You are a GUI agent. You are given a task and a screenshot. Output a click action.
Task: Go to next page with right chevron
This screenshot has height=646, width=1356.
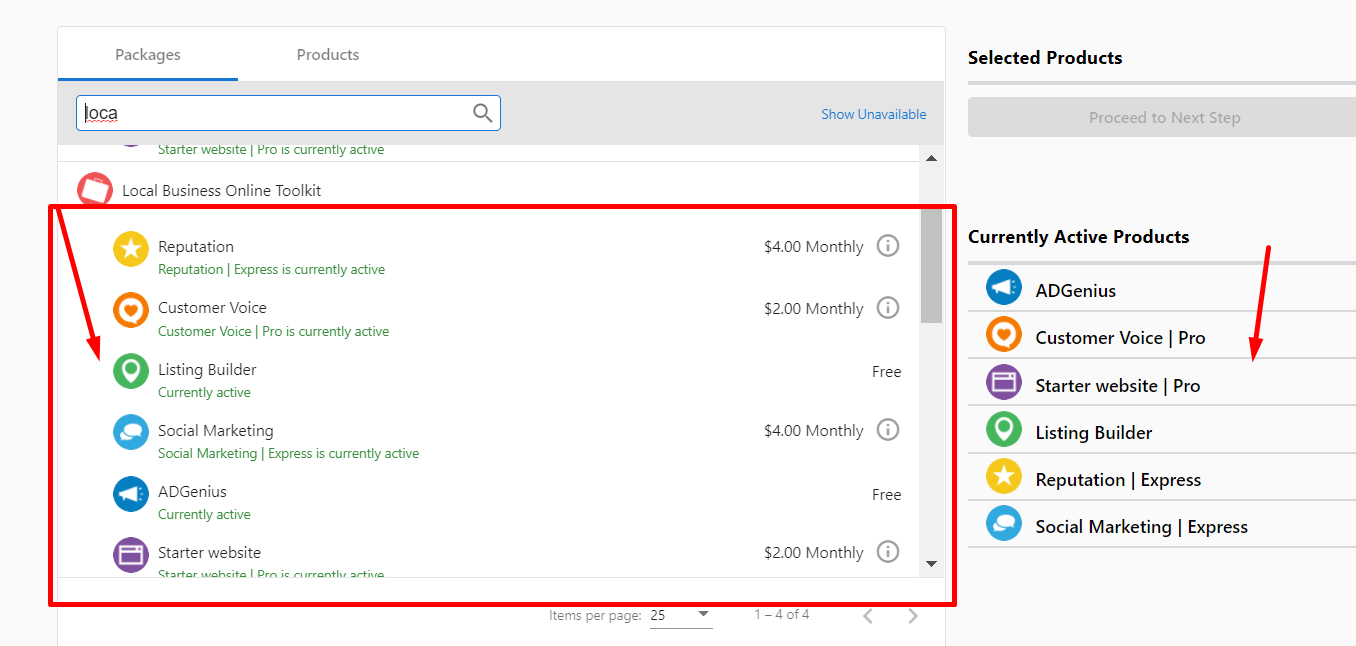click(912, 616)
